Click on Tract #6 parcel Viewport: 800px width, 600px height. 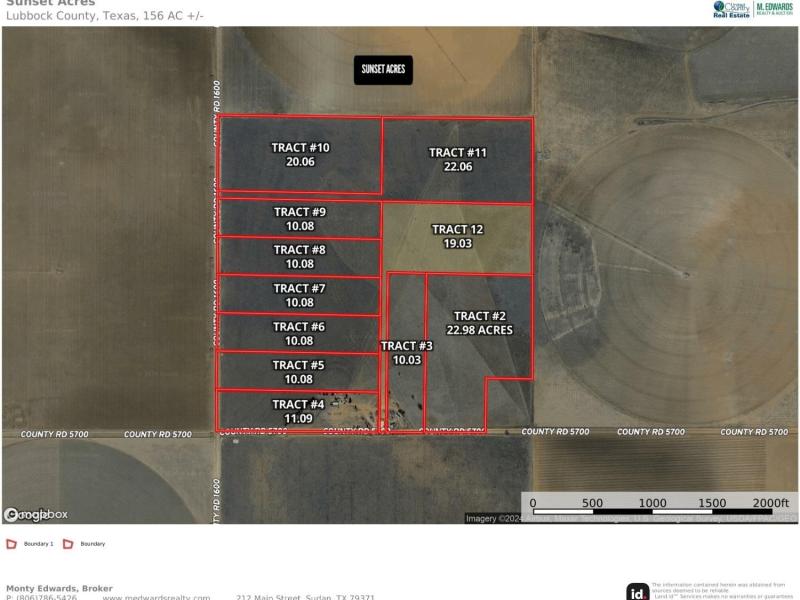click(298, 333)
